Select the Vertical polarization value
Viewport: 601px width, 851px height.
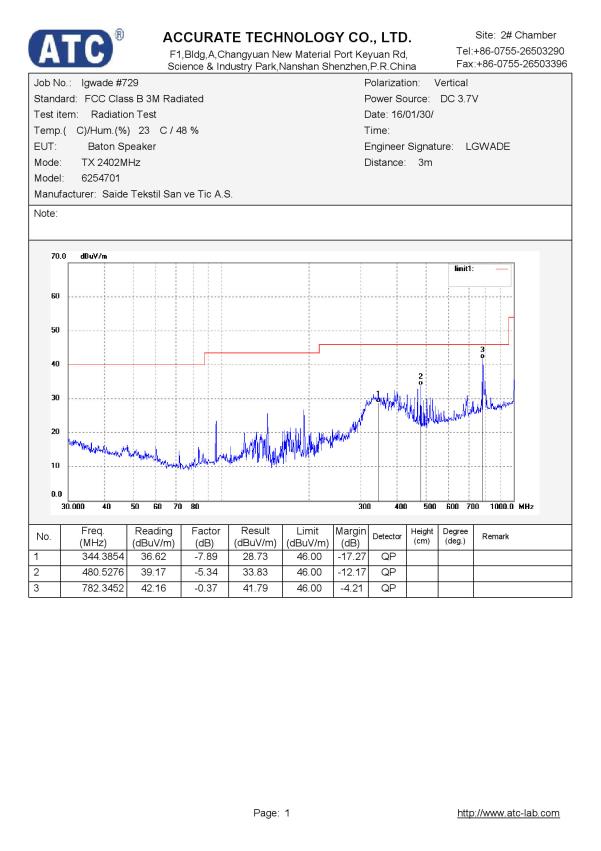click(x=451, y=82)
